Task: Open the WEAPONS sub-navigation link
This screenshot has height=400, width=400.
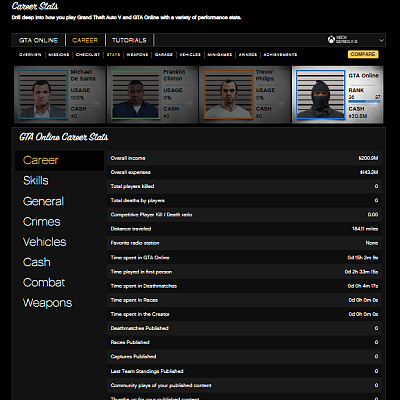Action: pyautogui.click(x=137, y=55)
